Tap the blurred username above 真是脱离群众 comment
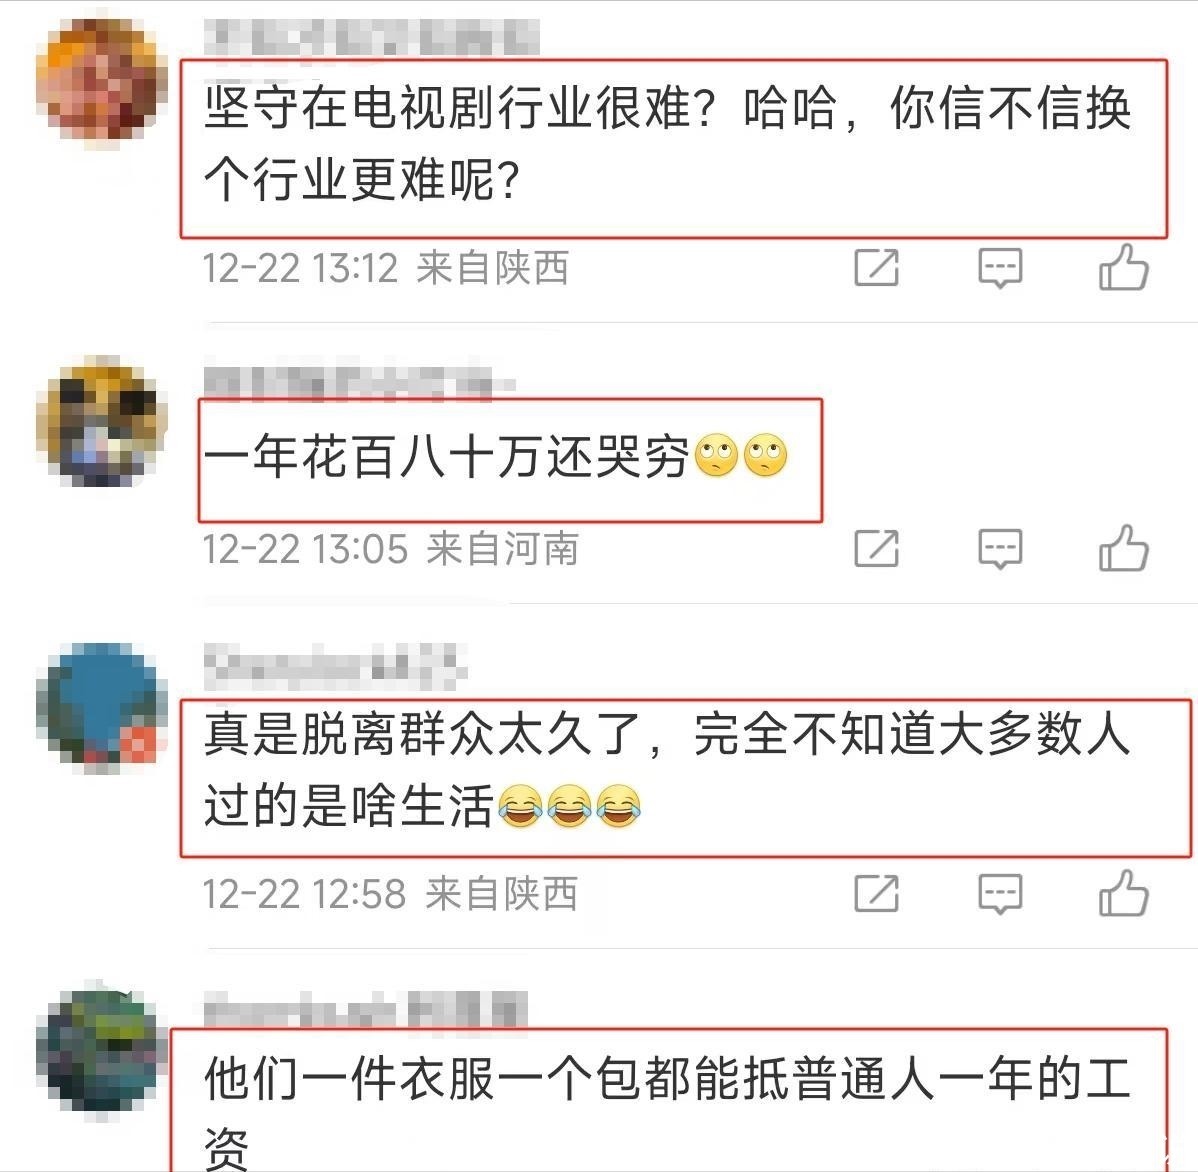Viewport: 1198px width, 1172px height. pyautogui.click(x=335, y=667)
